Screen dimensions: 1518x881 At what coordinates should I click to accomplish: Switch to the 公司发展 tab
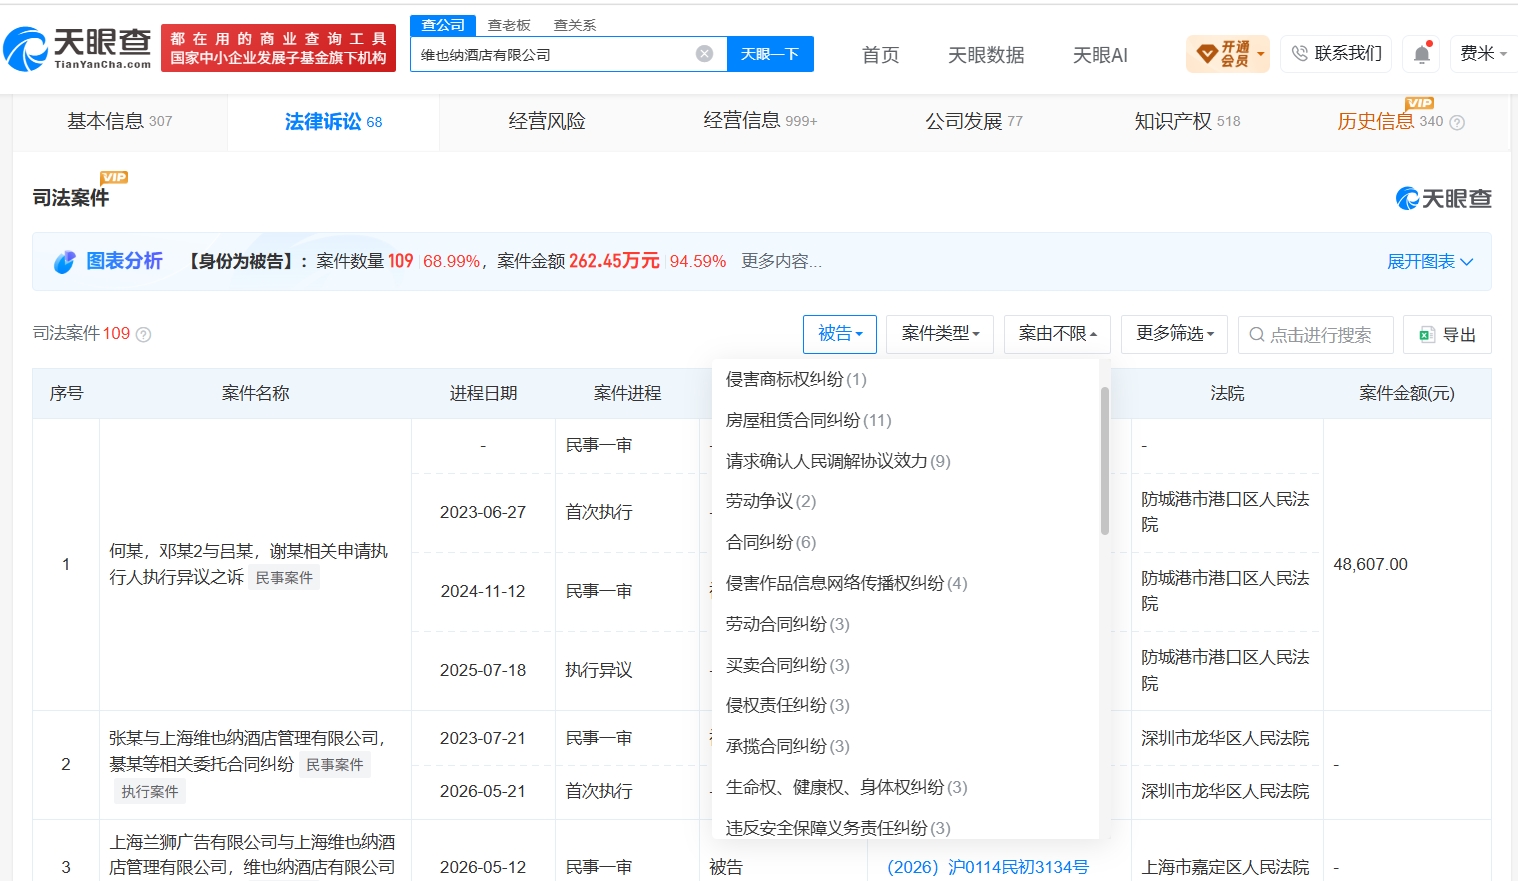(x=974, y=122)
